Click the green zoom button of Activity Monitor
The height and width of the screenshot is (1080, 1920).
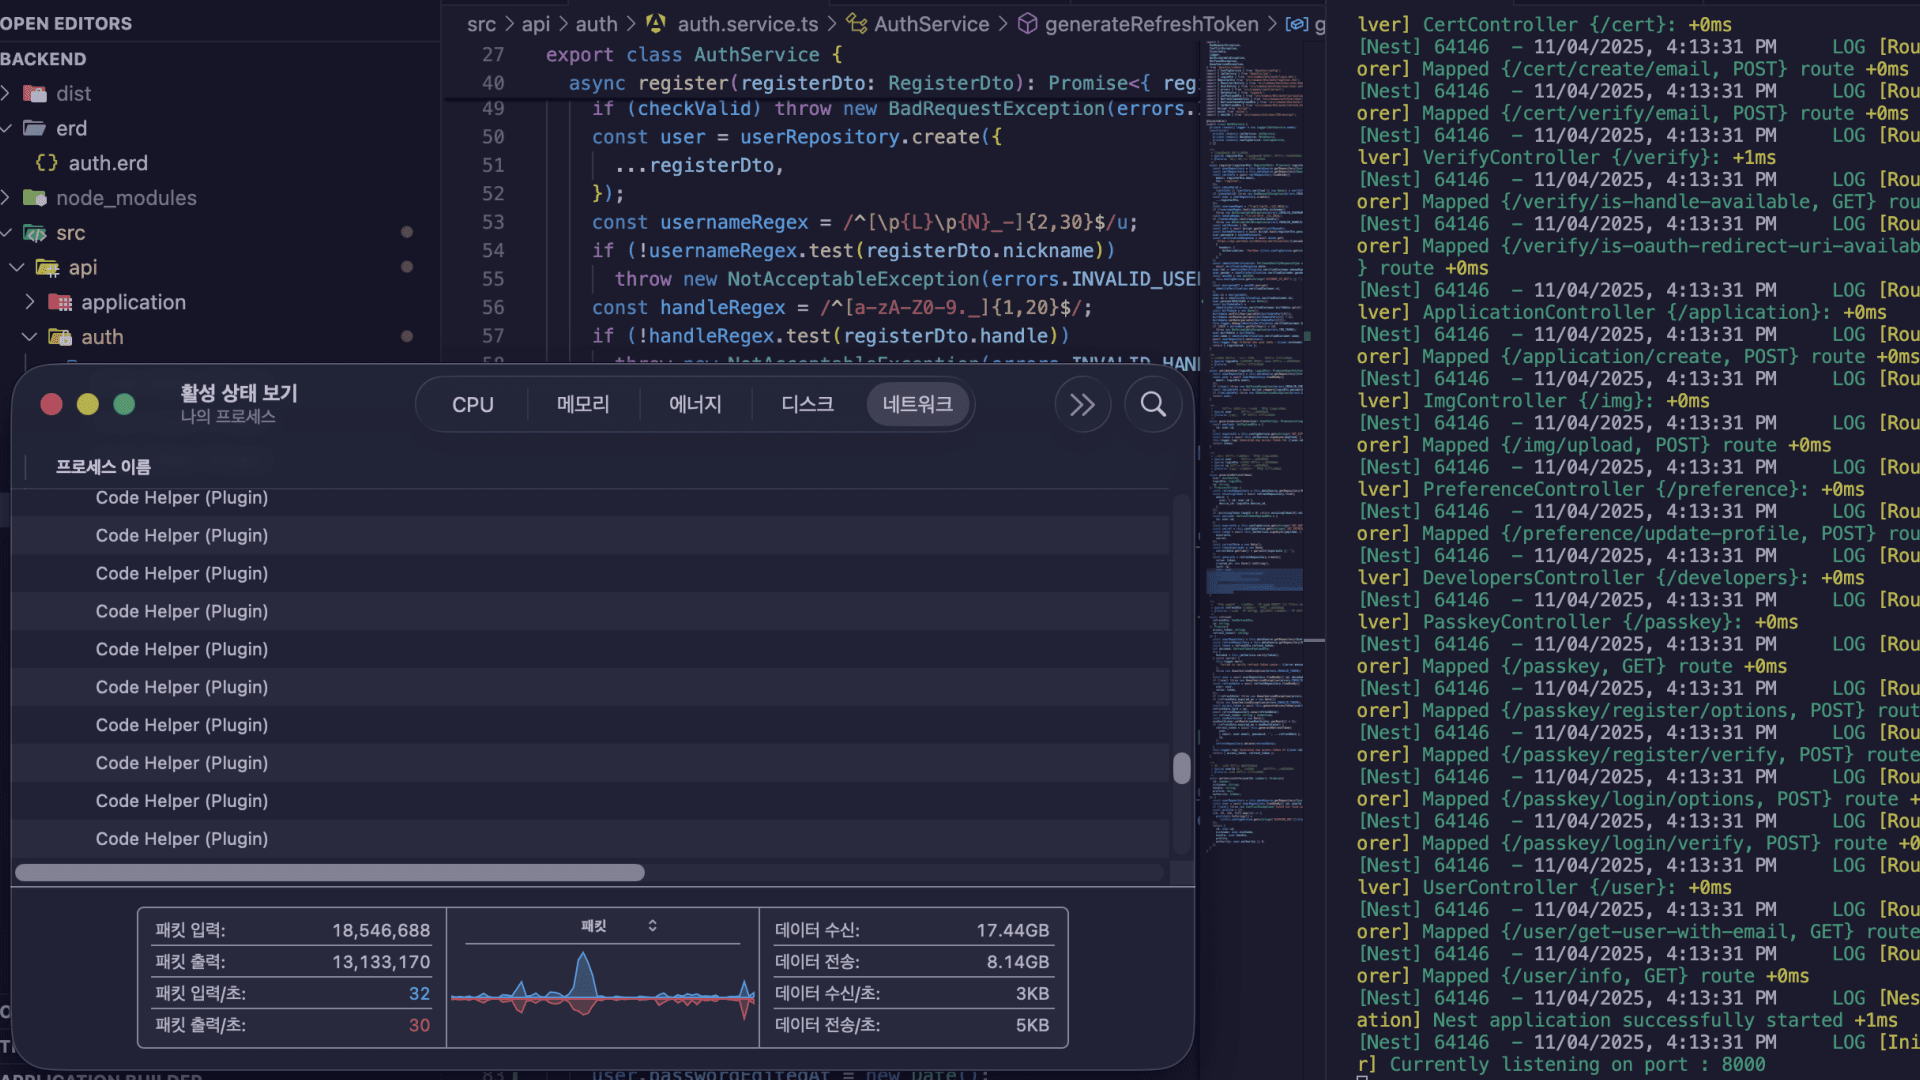(124, 404)
